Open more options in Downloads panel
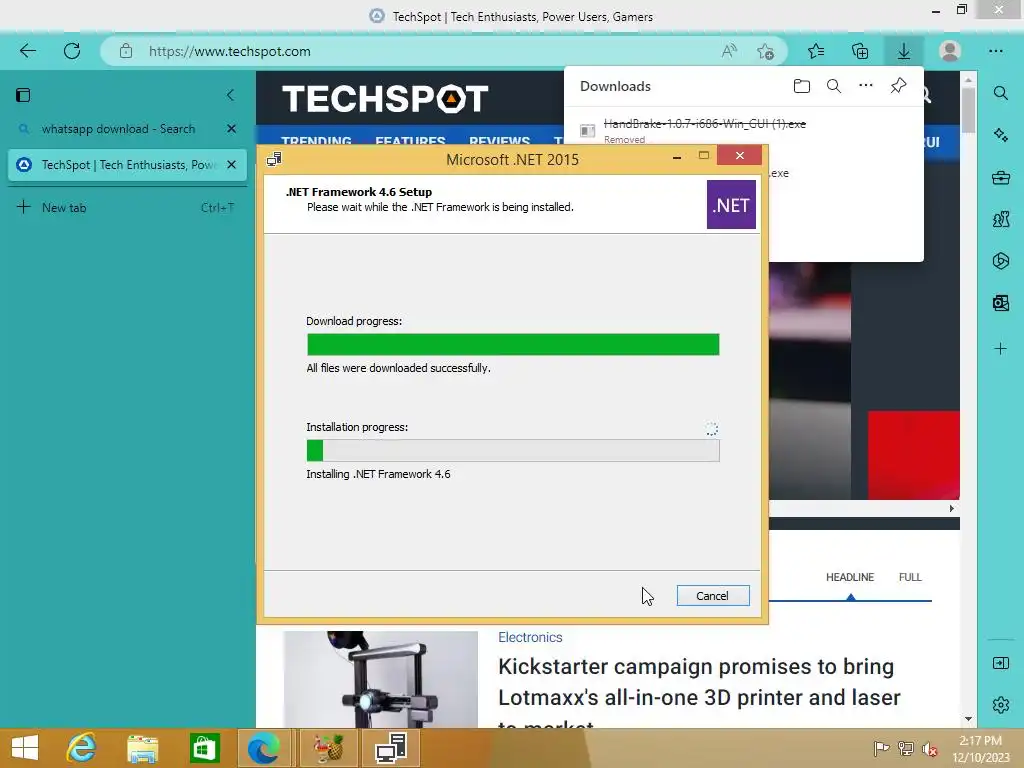Screen dimensions: 1024x768 (866, 86)
